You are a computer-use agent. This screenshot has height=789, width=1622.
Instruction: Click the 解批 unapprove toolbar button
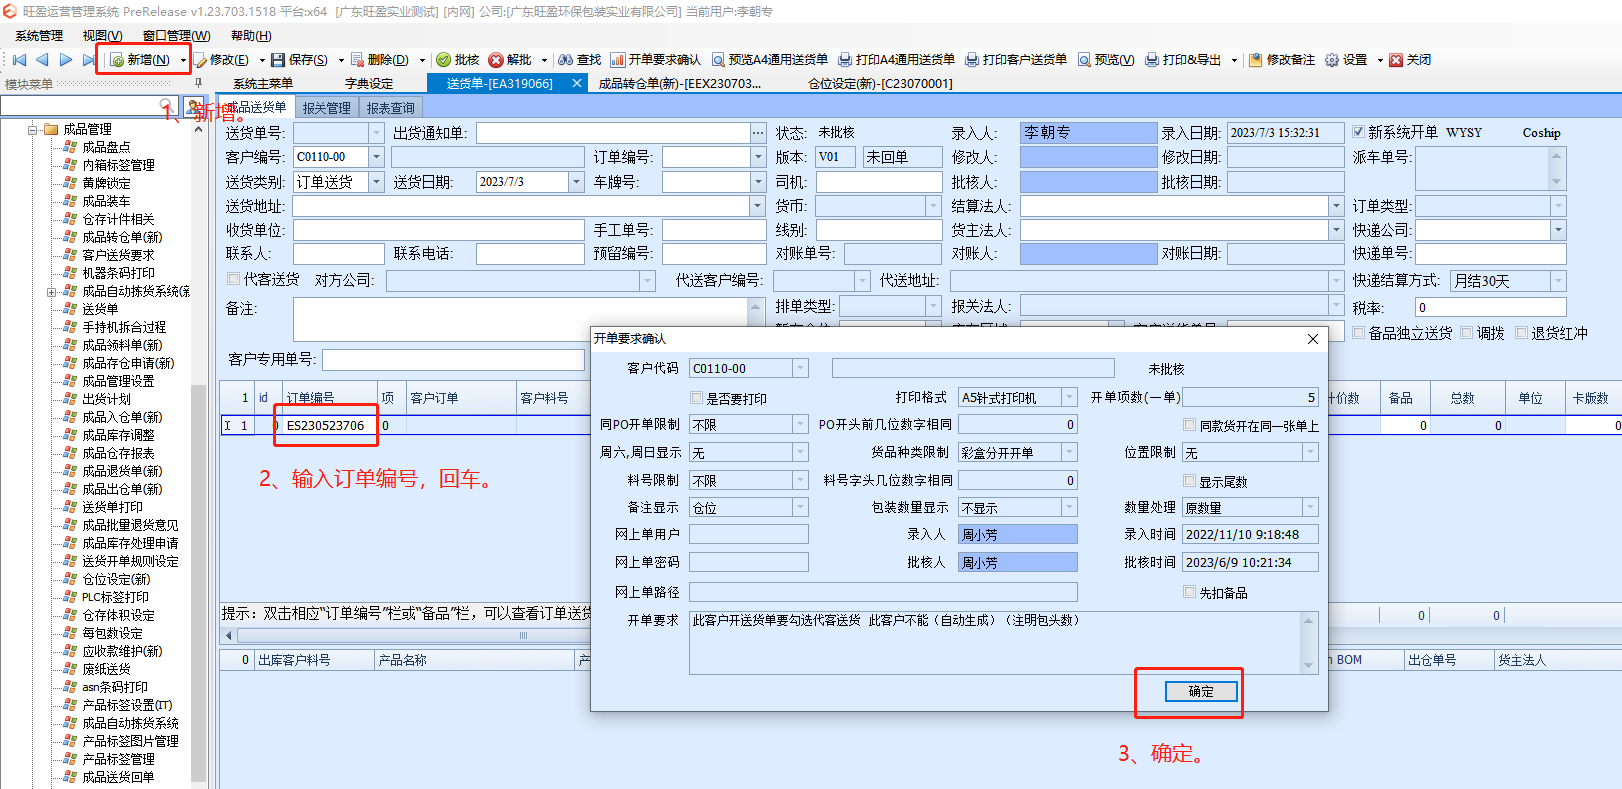(x=510, y=60)
